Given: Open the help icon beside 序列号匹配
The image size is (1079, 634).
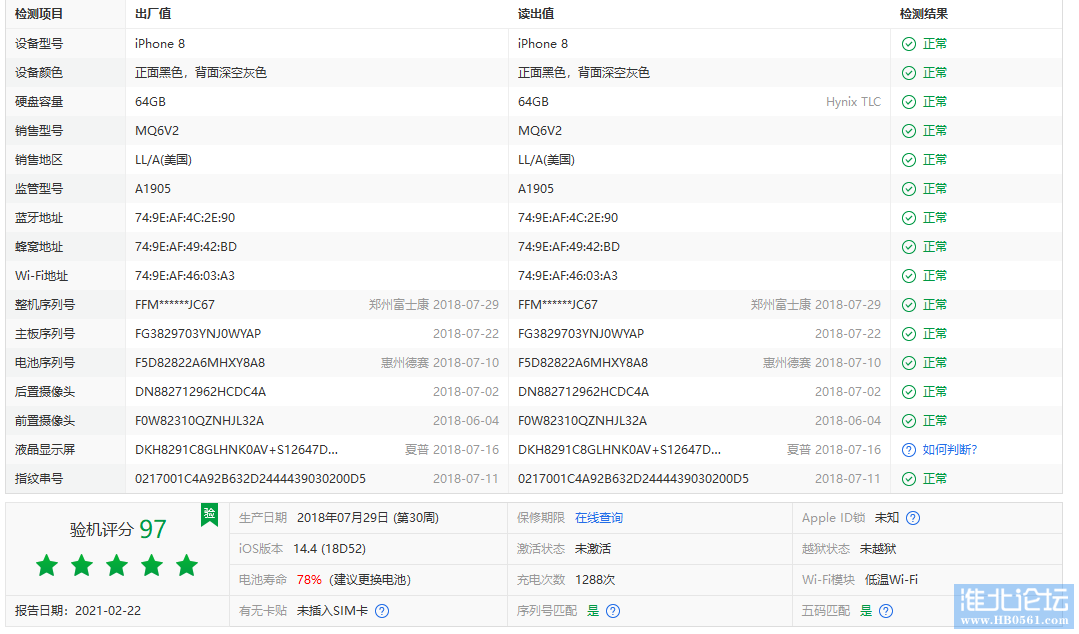Looking at the screenshot, I should coord(612,611).
